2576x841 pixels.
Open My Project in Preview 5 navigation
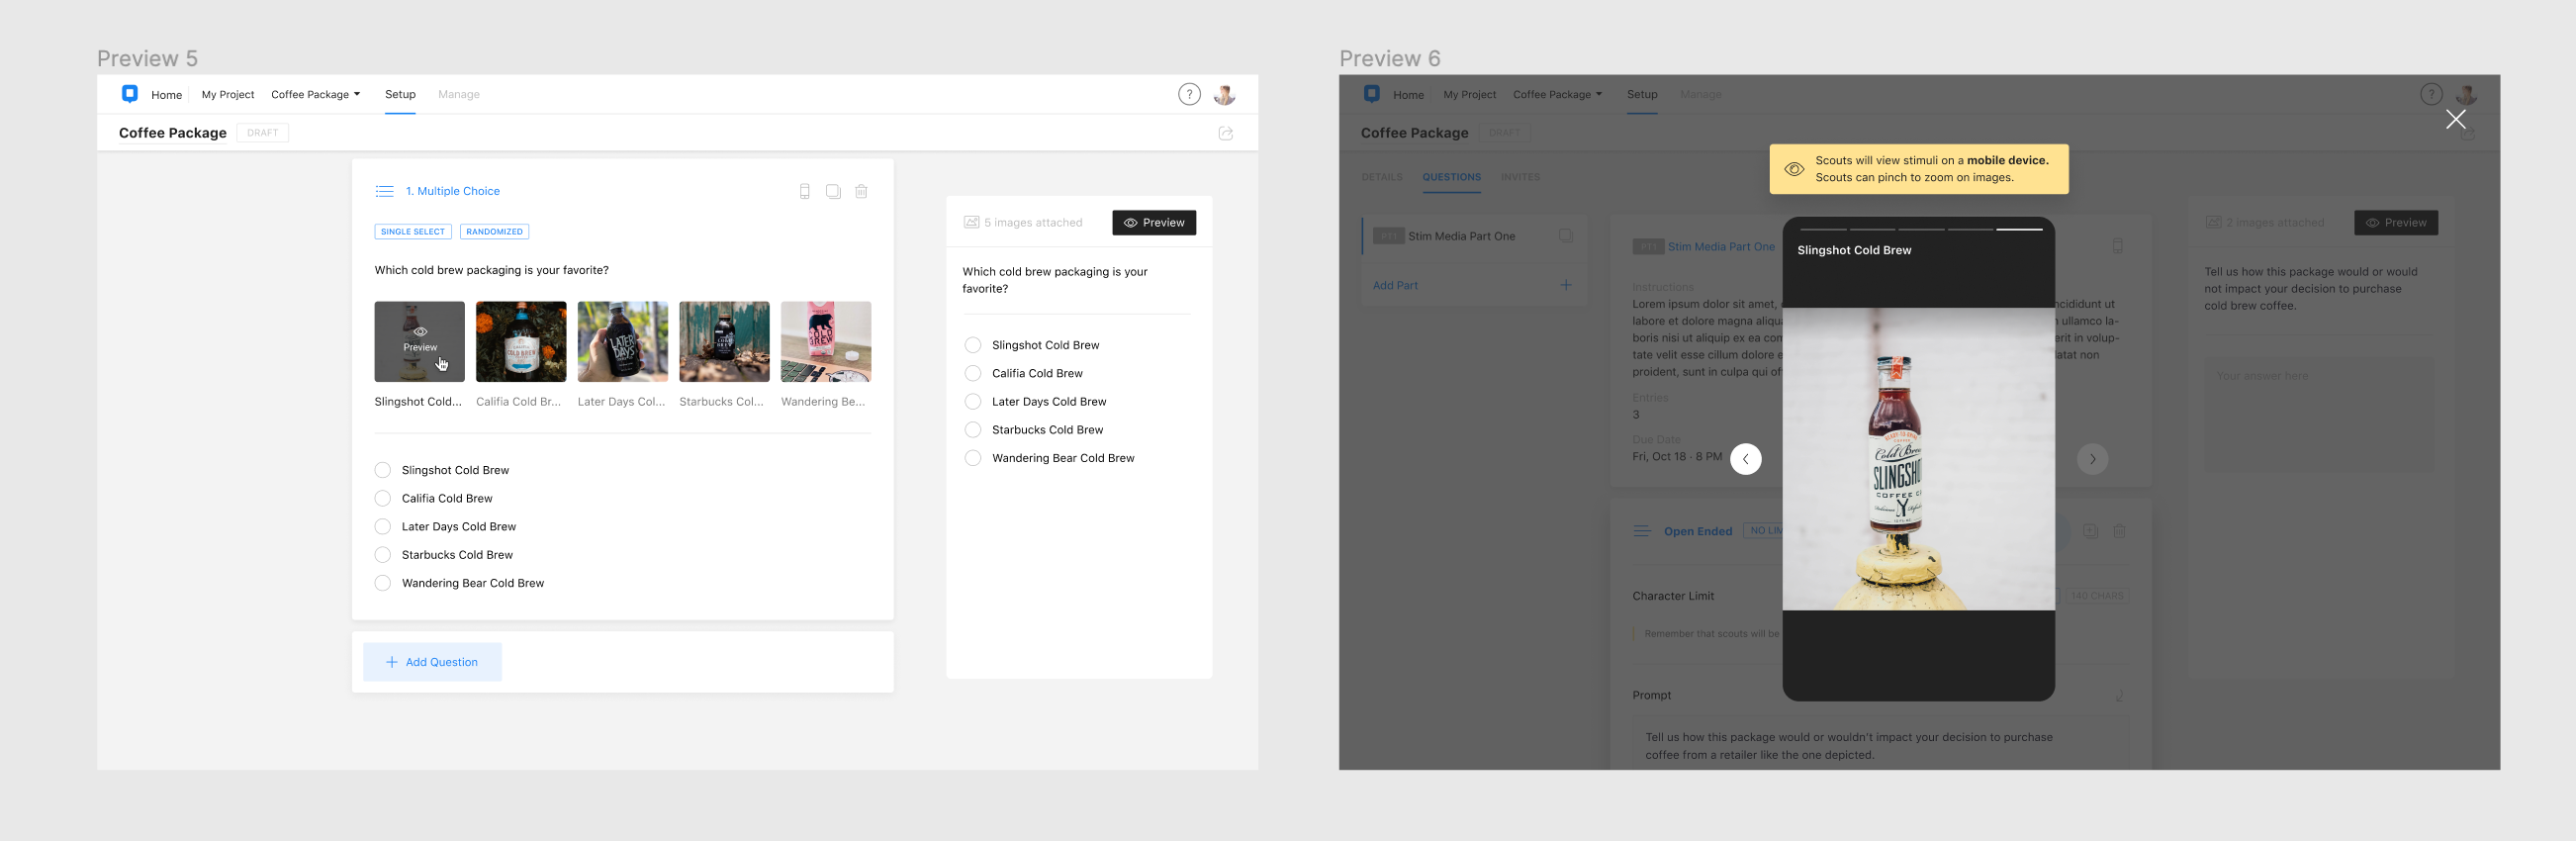click(228, 94)
